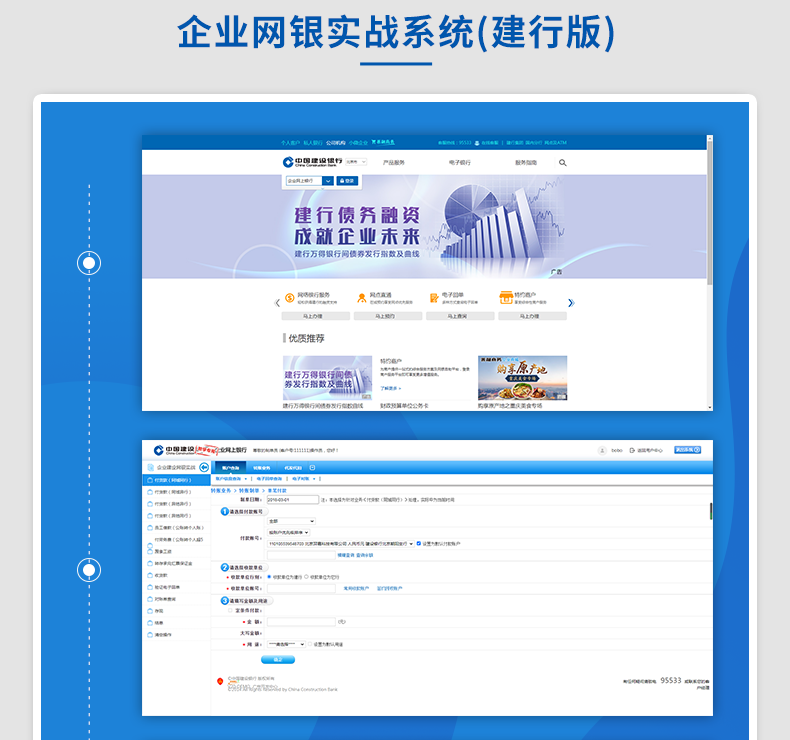Check the 设置为默认用途 checkbox
790x740 pixels.
click(x=310, y=644)
